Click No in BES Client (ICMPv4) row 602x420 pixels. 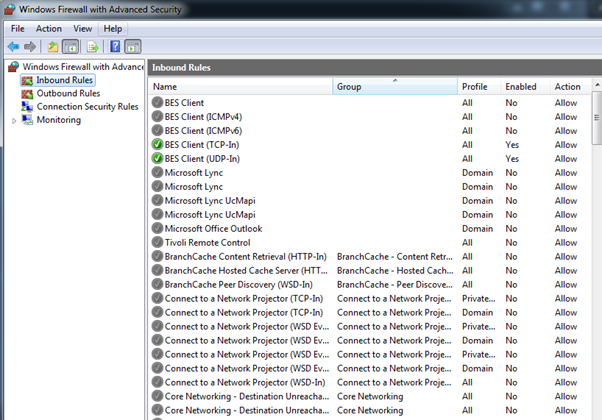click(x=511, y=117)
